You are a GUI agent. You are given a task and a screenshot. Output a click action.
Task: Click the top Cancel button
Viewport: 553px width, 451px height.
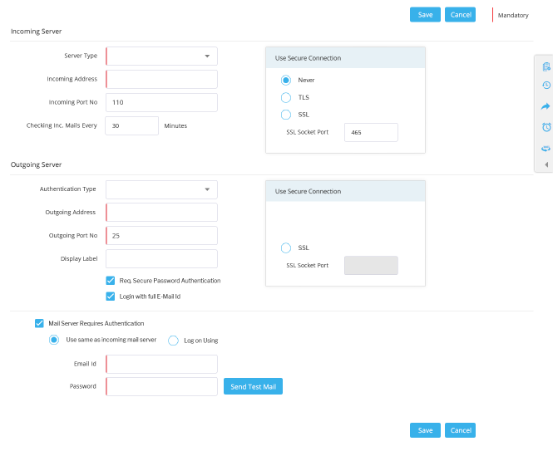point(460,14)
